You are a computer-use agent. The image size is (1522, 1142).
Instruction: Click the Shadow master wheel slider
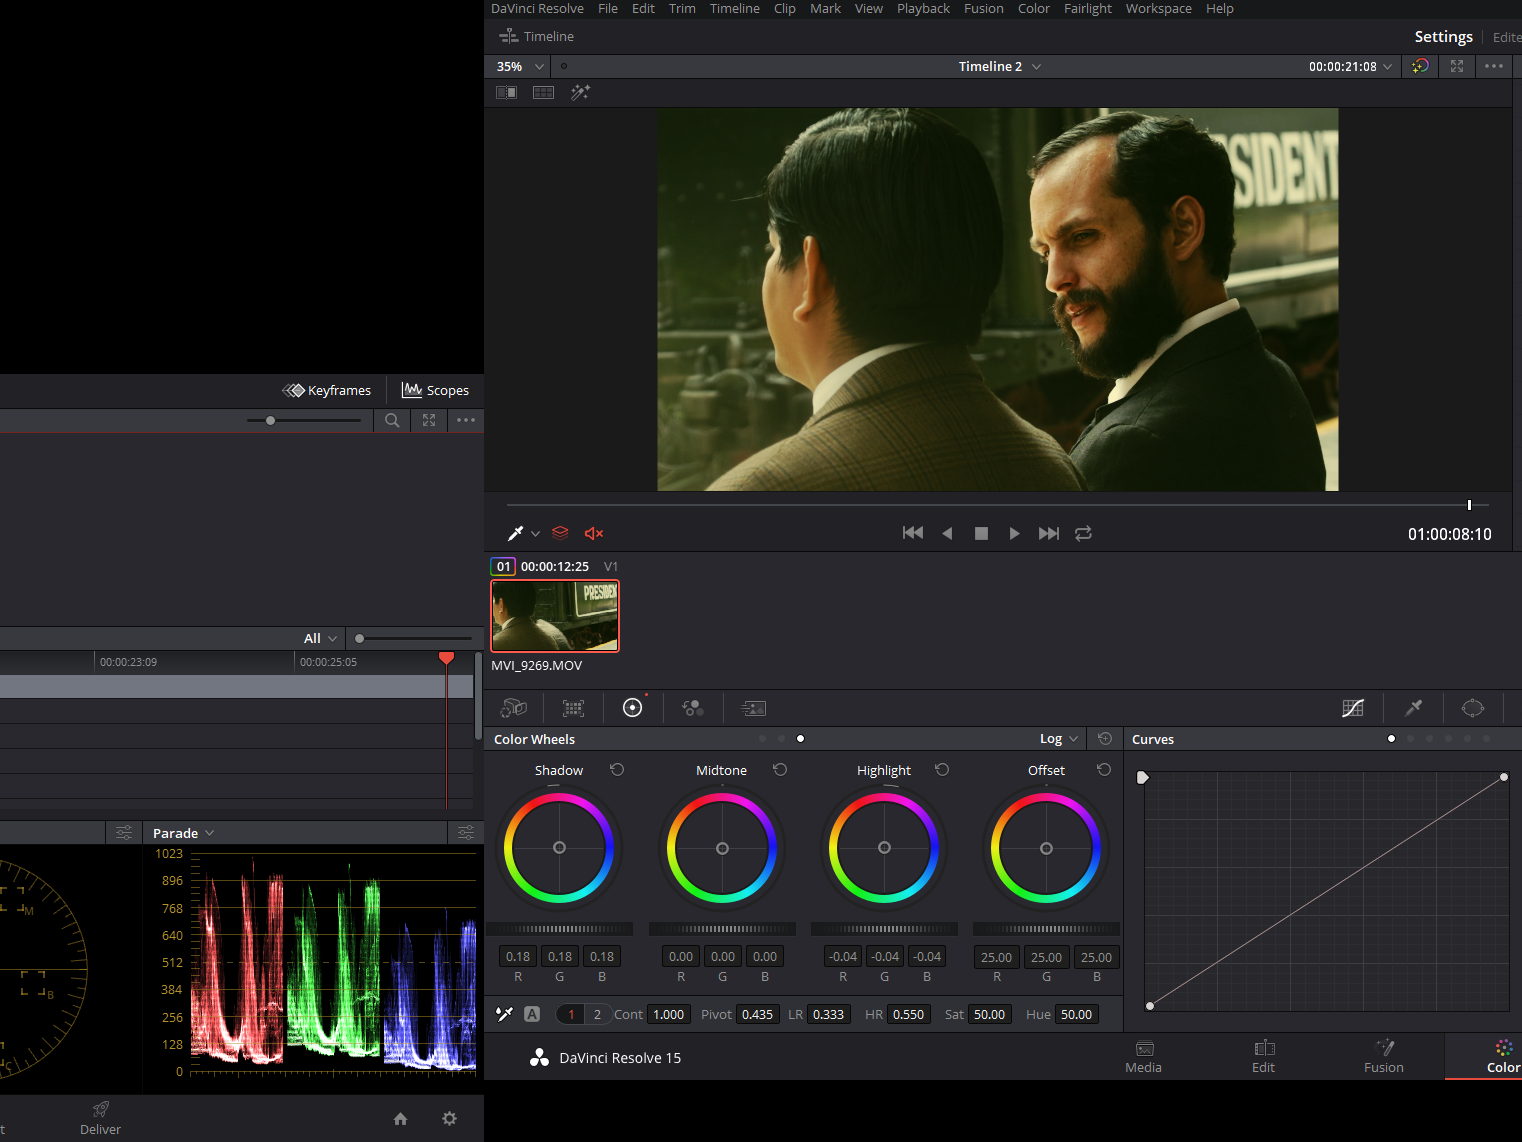click(x=560, y=929)
